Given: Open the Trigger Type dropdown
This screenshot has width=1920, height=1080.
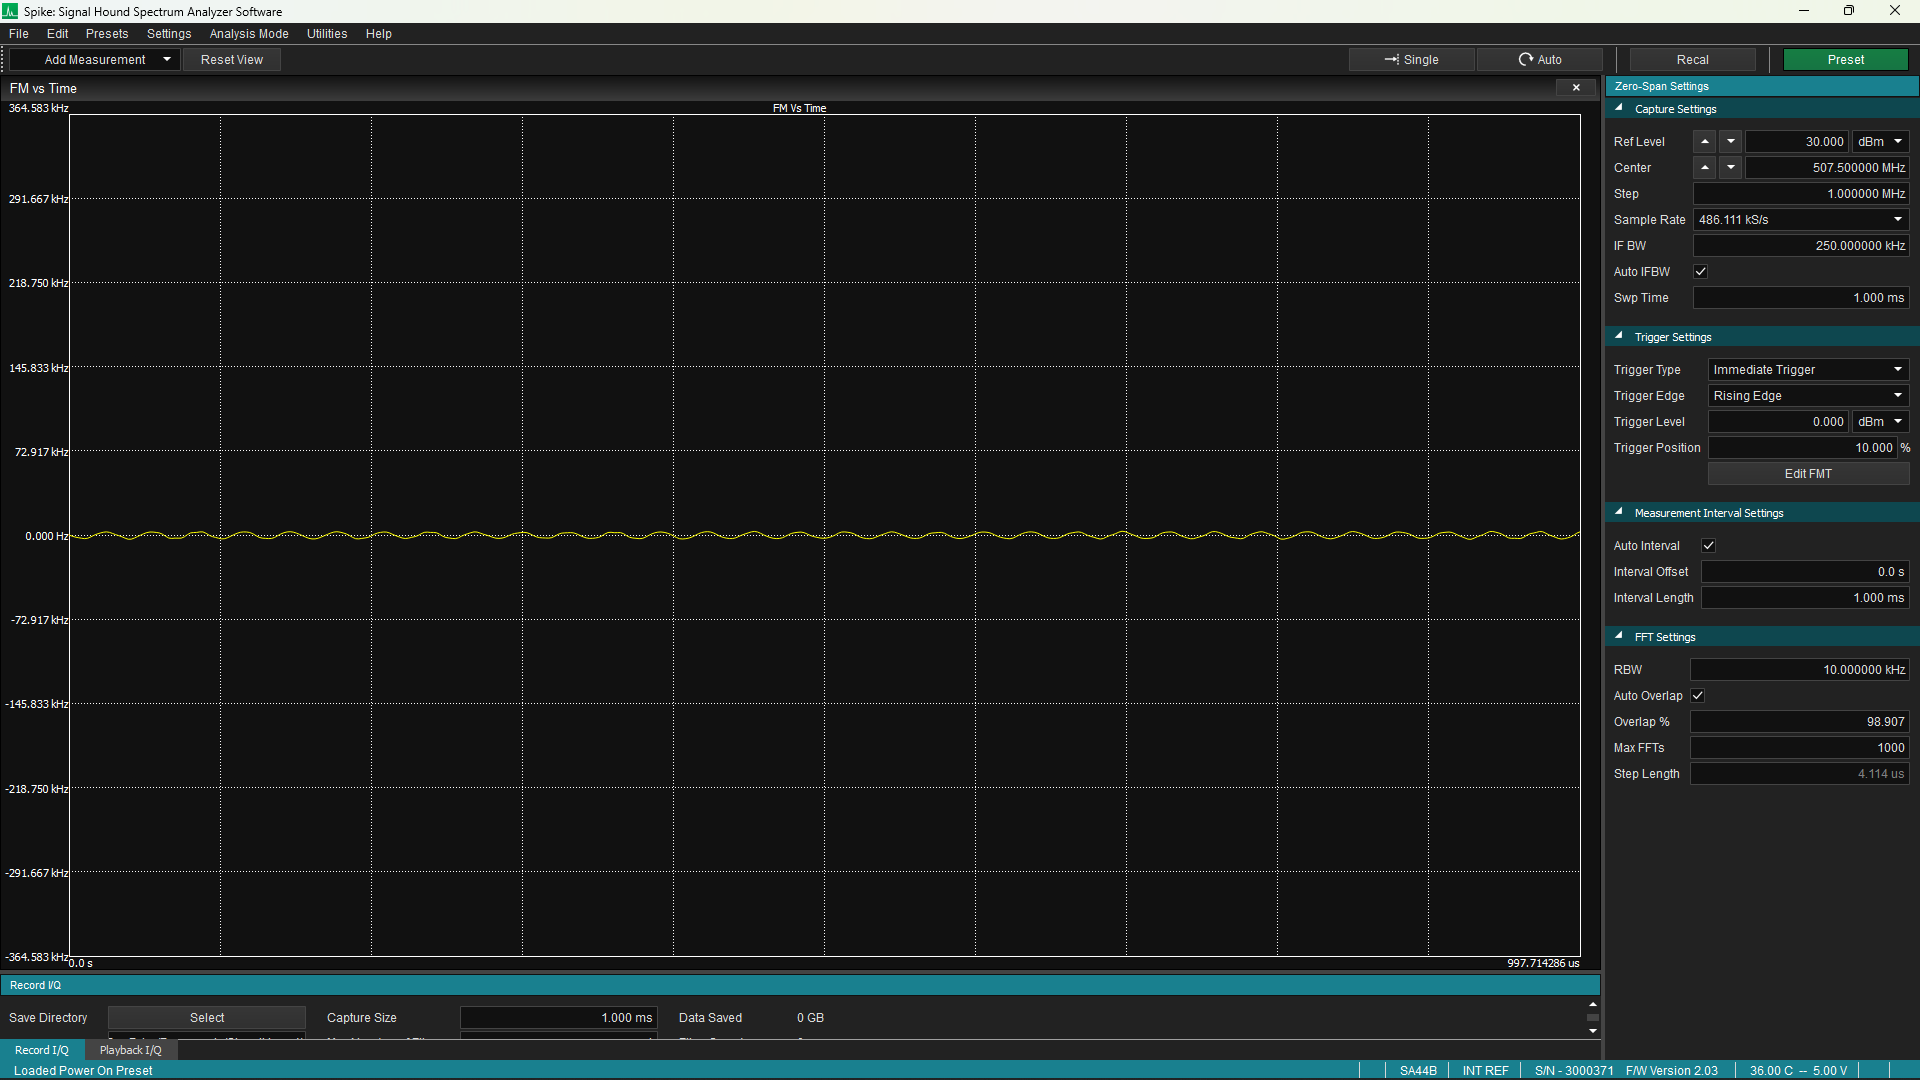Looking at the screenshot, I should [1807, 370].
